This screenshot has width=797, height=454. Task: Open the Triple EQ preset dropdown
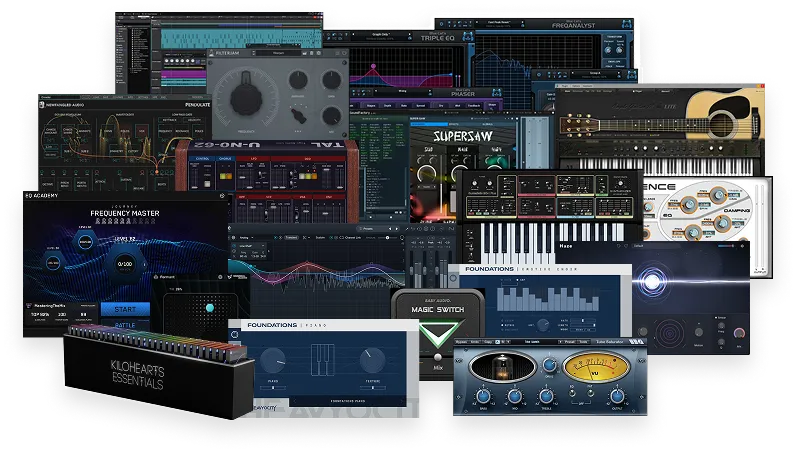[381, 35]
